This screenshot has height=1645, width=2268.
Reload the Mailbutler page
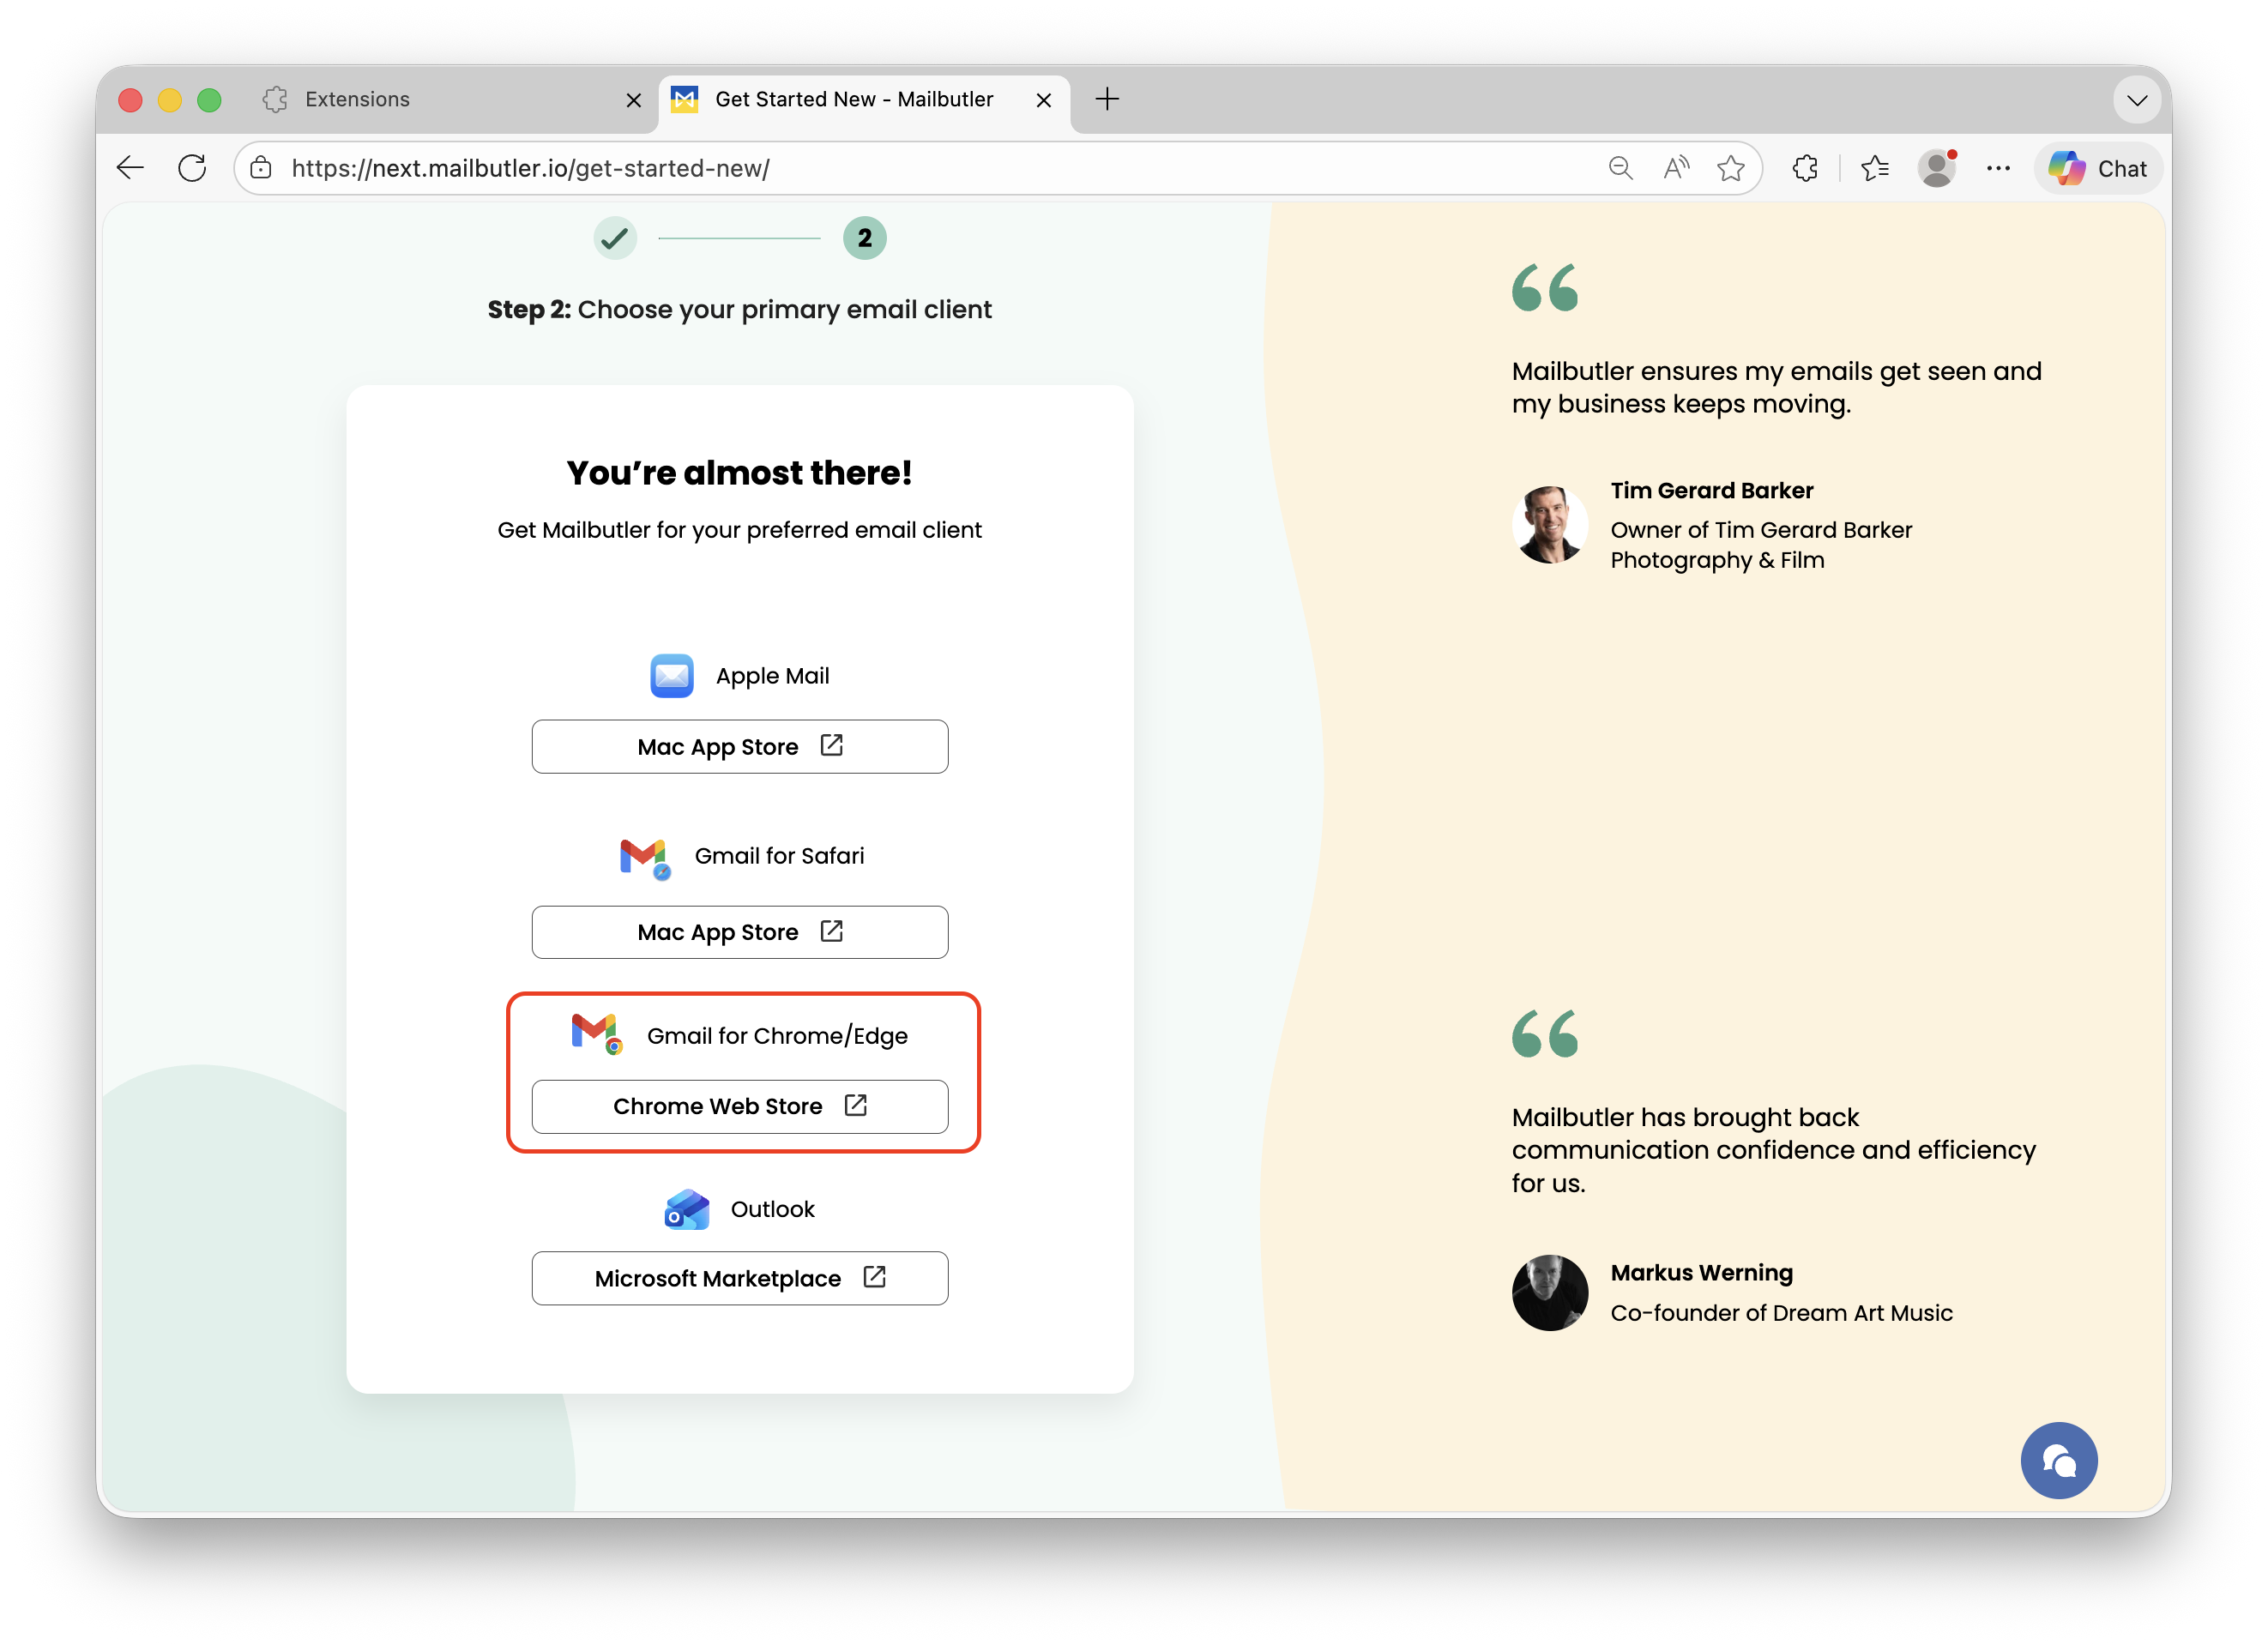tap(192, 168)
